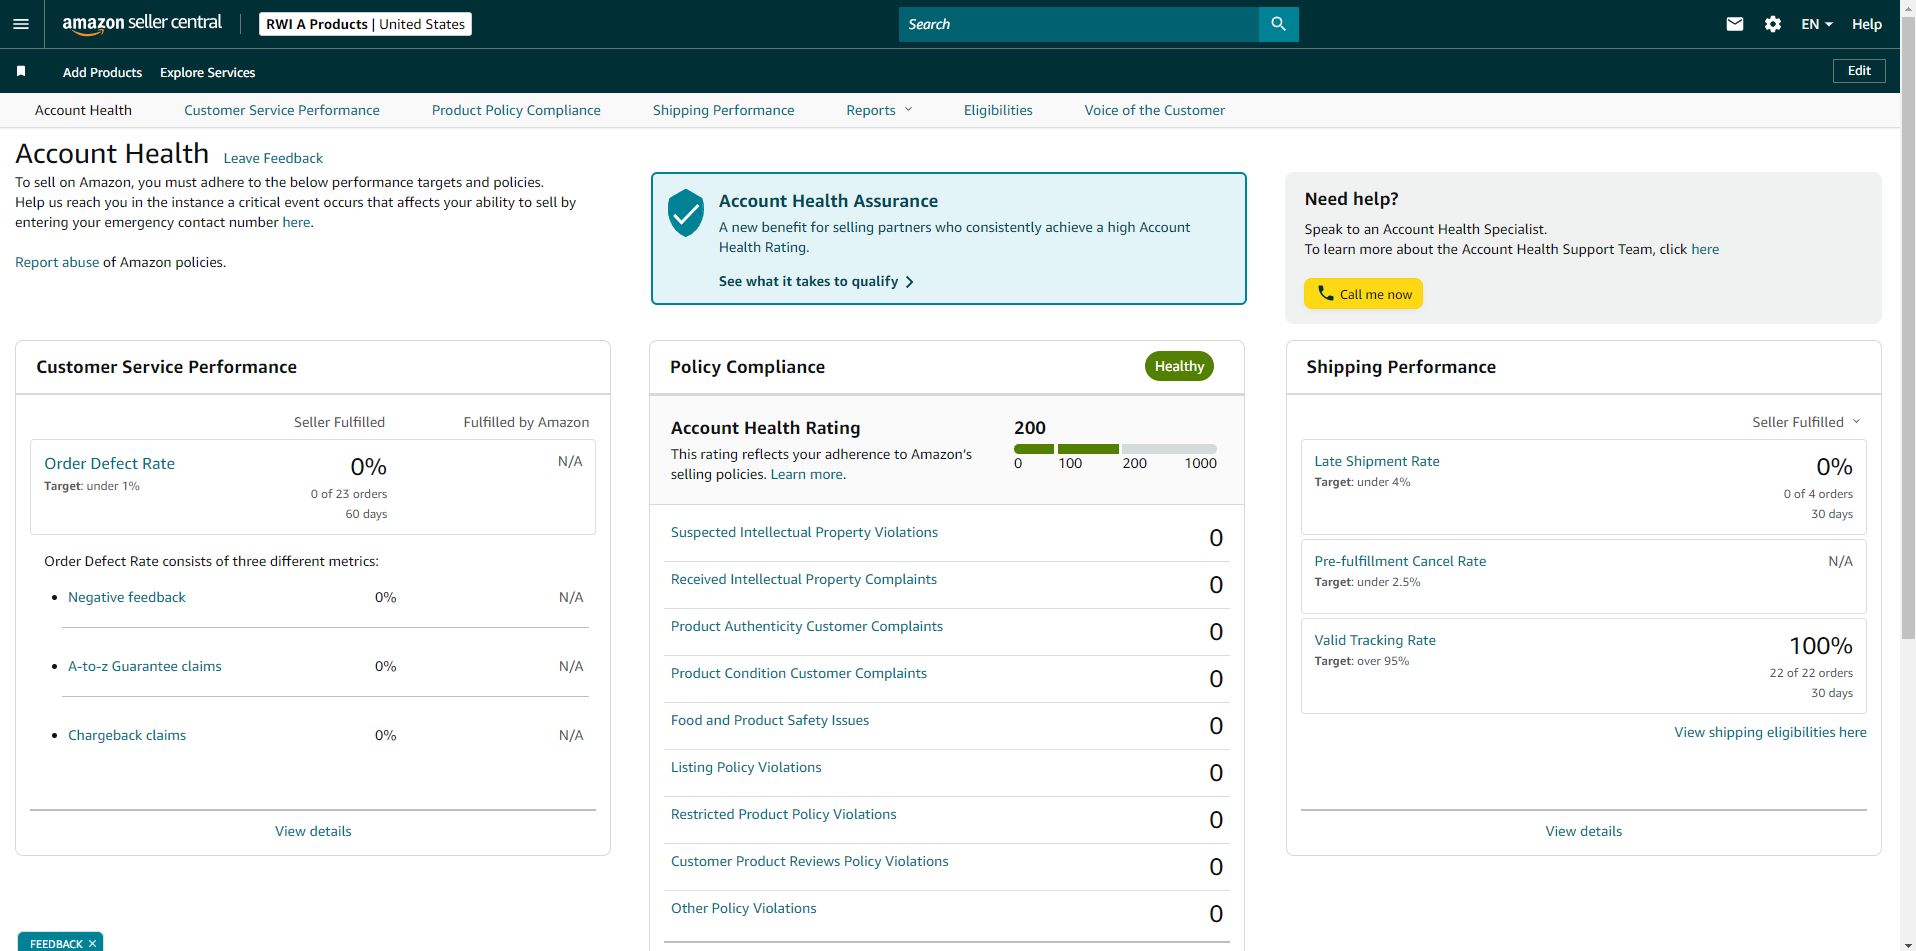The height and width of the screenshot is (951, 1916).
Task: Open the settings gear icon
Action: click(1773, 24)
